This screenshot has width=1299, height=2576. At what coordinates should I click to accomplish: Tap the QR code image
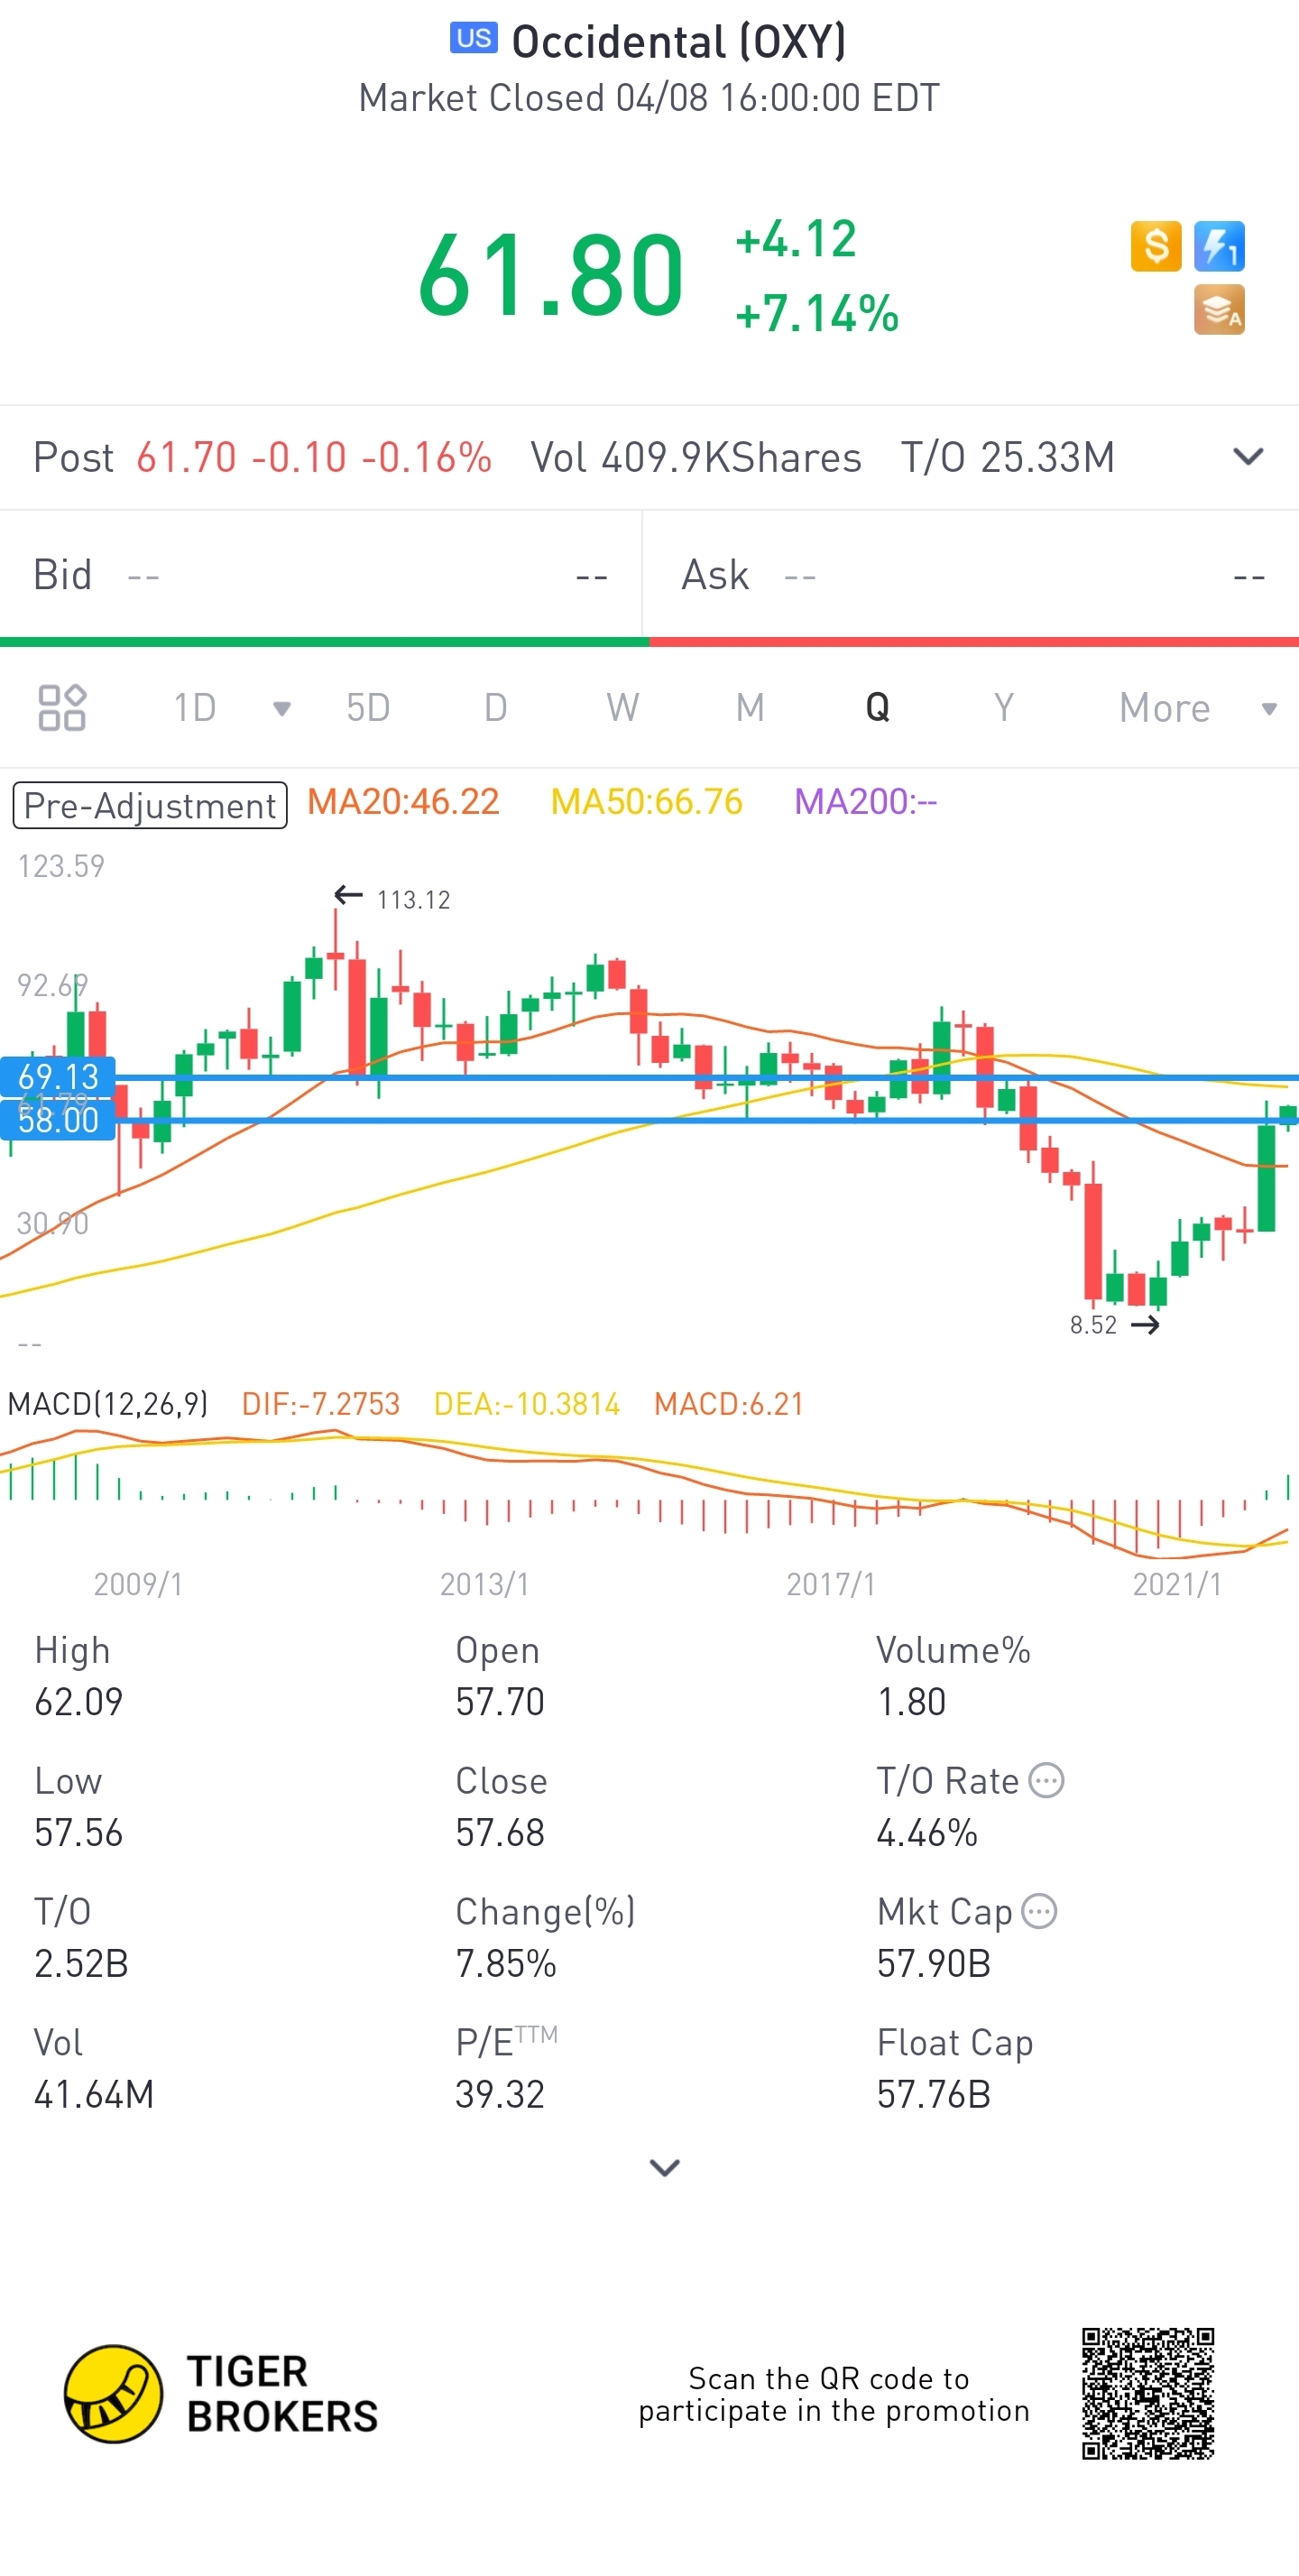(1148, 2393)
